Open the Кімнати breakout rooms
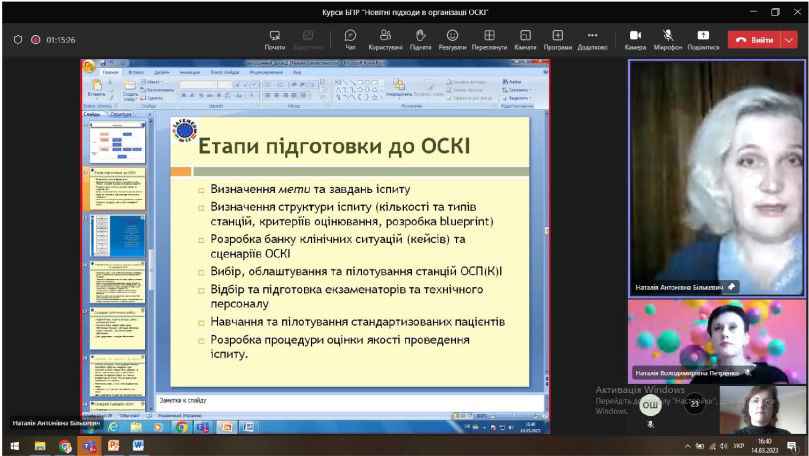Image resolution: width=809 pixels, height=456 pixels. point(525,39)
